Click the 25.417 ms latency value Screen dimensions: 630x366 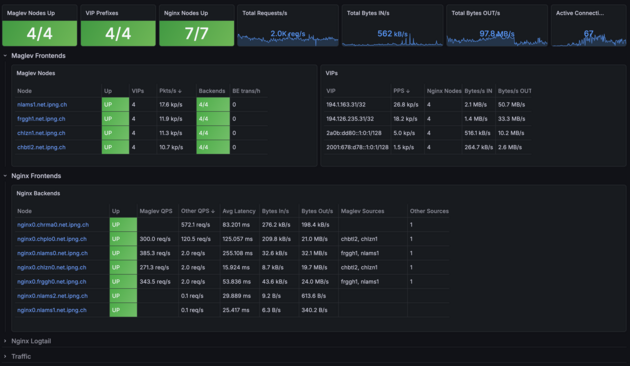236,310
